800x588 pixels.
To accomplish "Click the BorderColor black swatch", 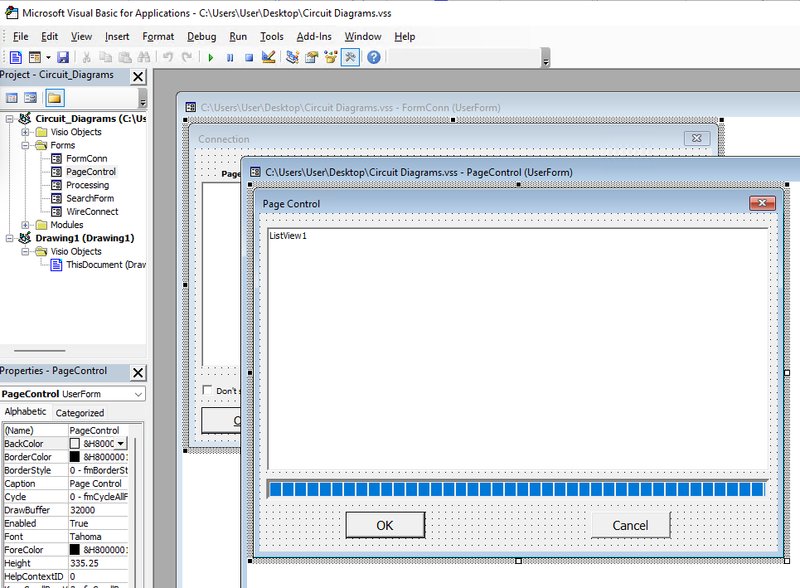I will tap(74, 457).
